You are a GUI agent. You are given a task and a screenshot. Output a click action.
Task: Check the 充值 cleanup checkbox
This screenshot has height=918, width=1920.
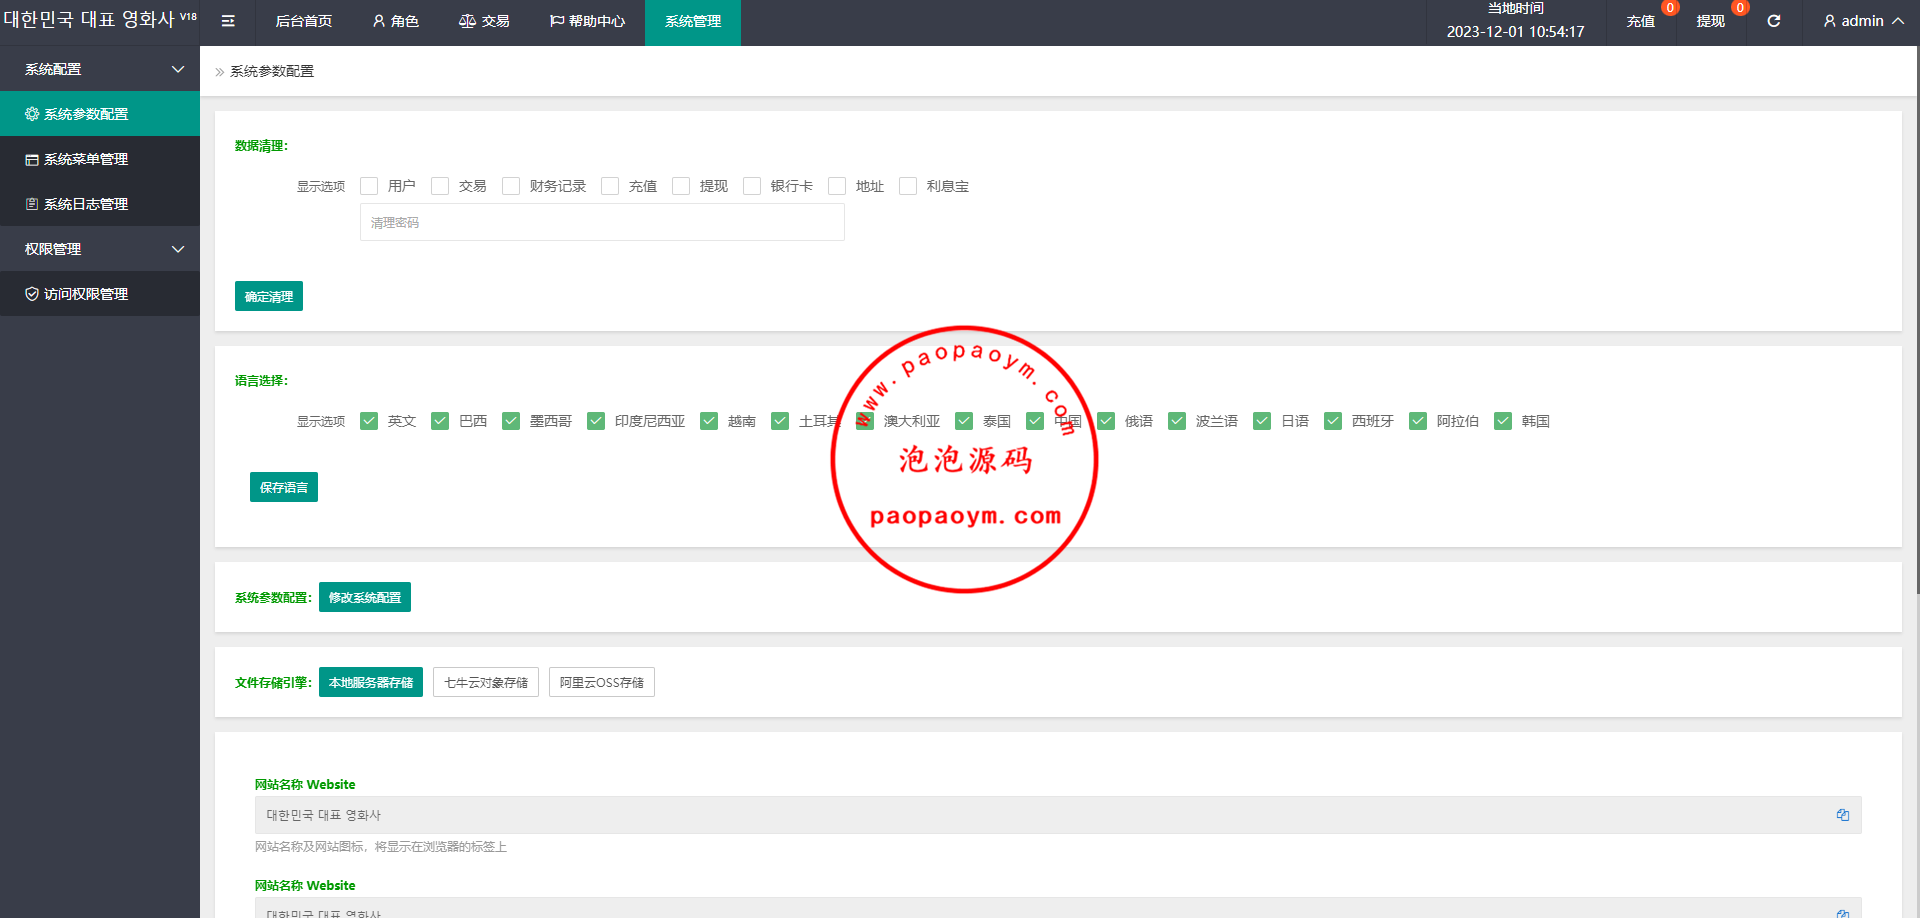(610, 186)
